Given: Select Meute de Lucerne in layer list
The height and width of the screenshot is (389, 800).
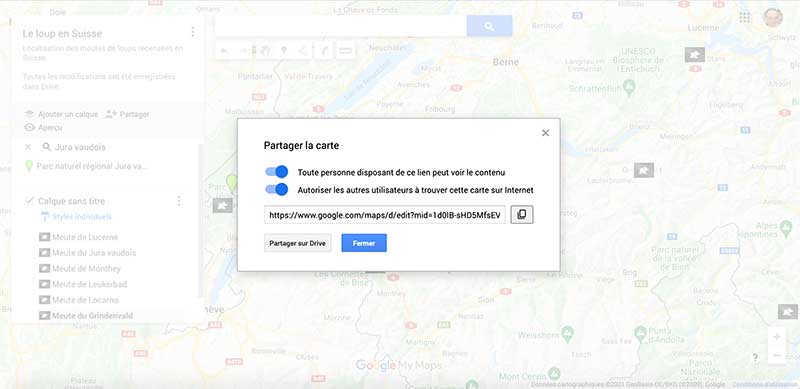Looking at the screenshot, I should click(79, 237).
